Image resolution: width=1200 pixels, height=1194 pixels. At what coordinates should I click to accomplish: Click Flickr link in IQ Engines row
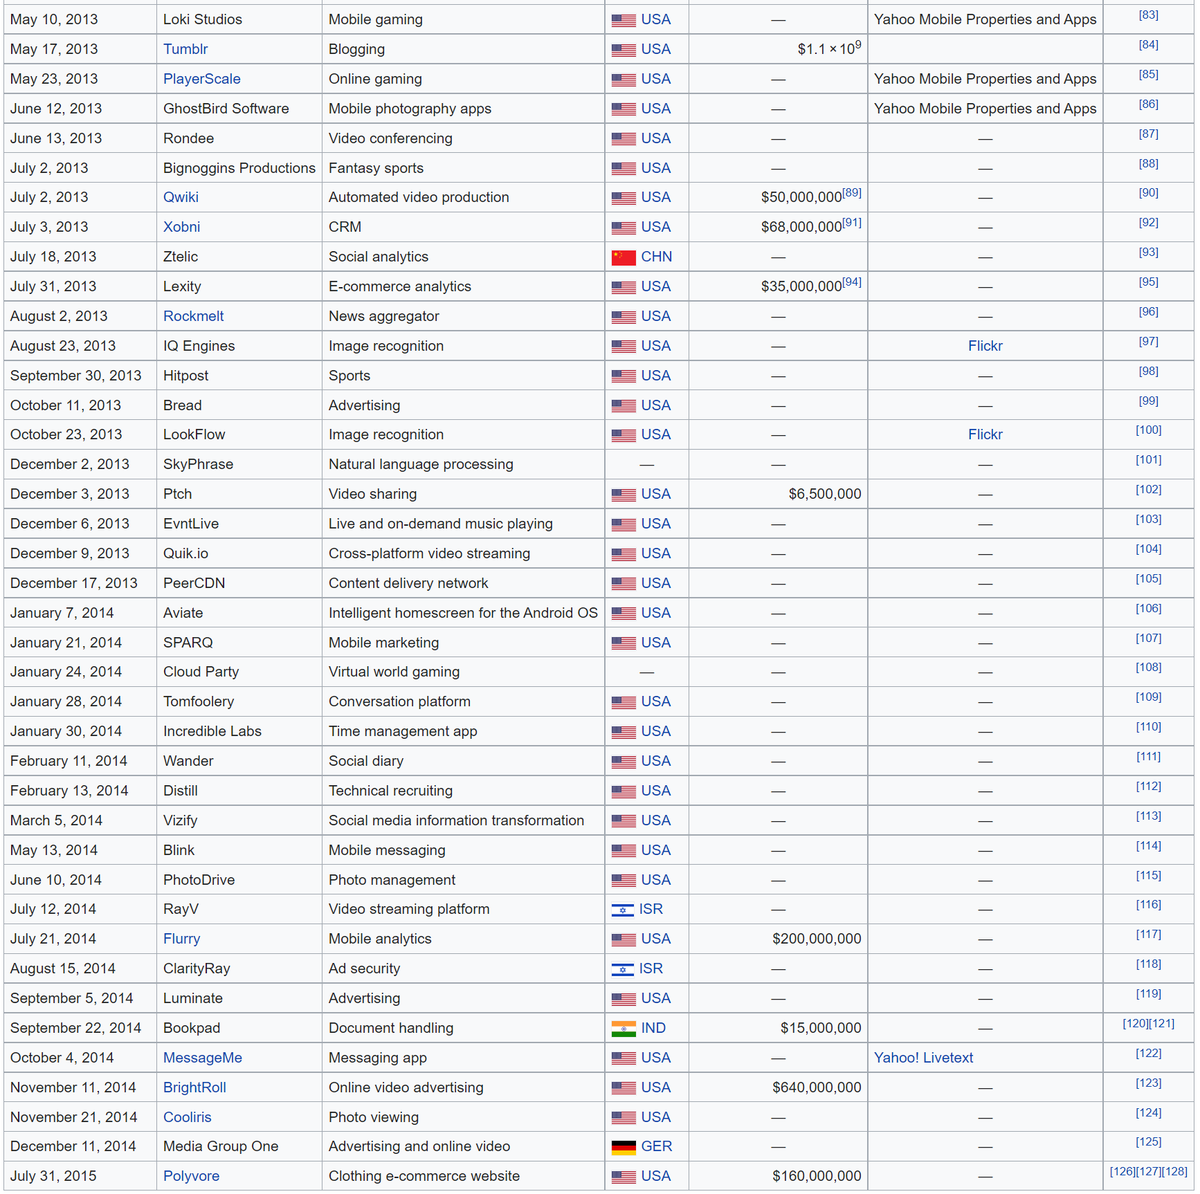point(985,346)
